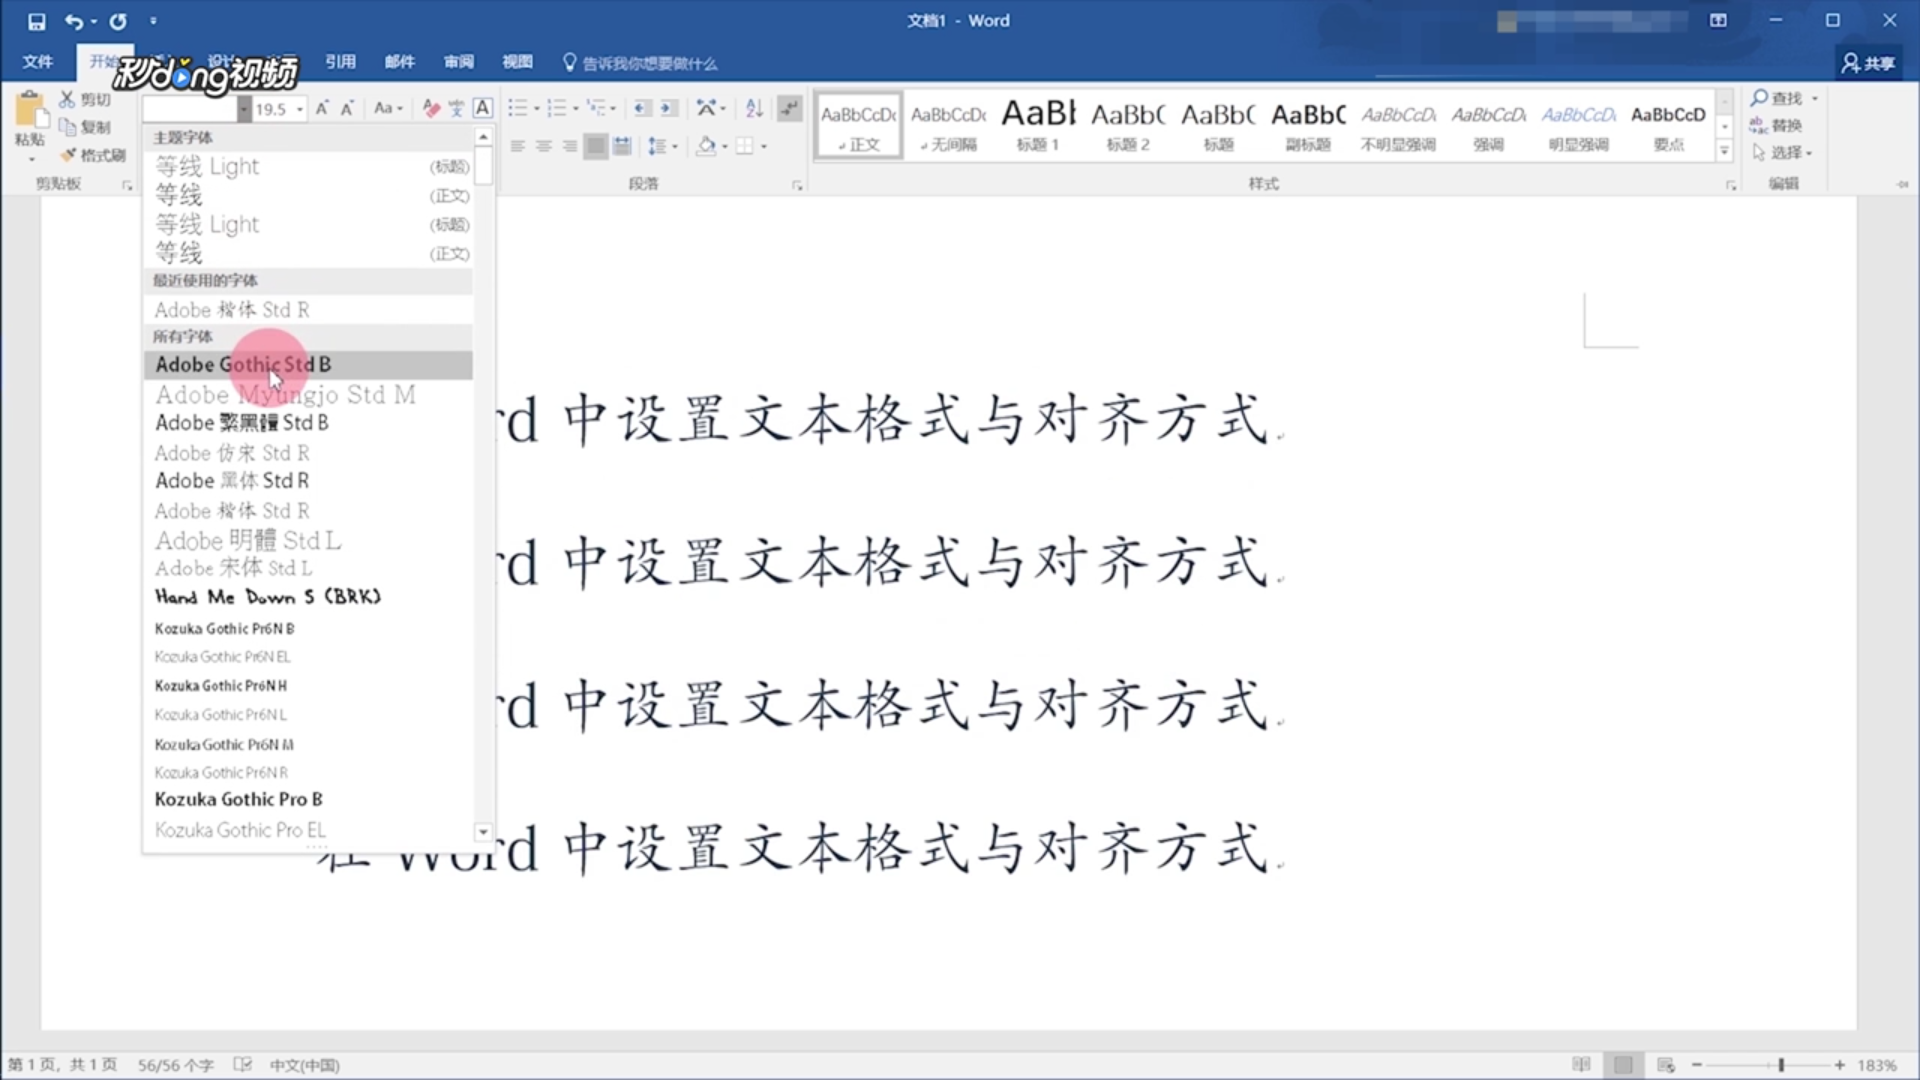Enable the Character Border icon

tap(484, 108)
